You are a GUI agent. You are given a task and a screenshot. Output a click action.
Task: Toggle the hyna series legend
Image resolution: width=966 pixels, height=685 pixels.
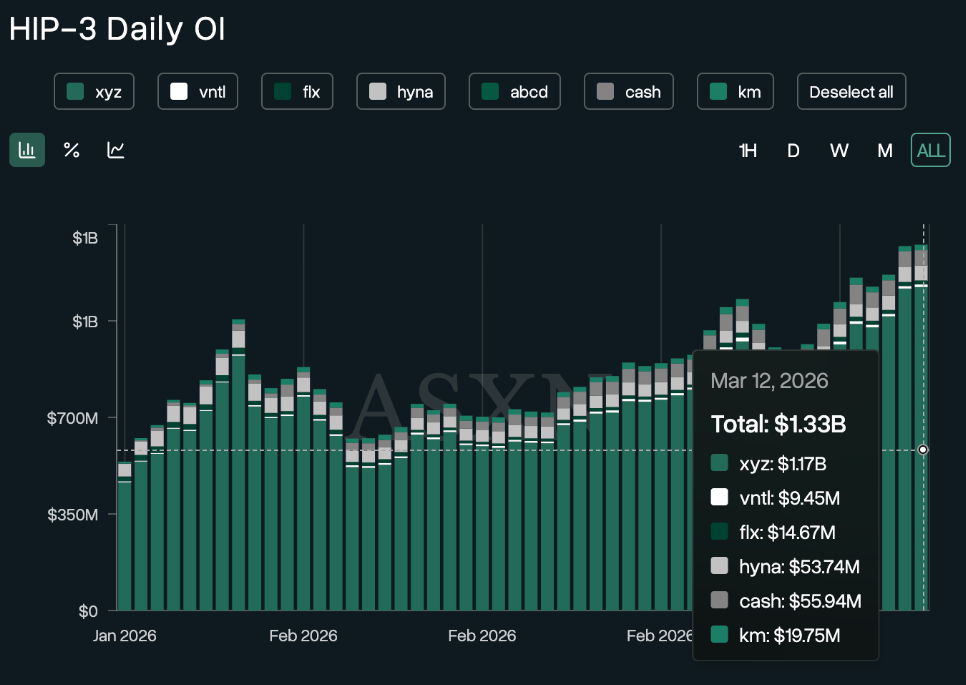coord(401,92)
